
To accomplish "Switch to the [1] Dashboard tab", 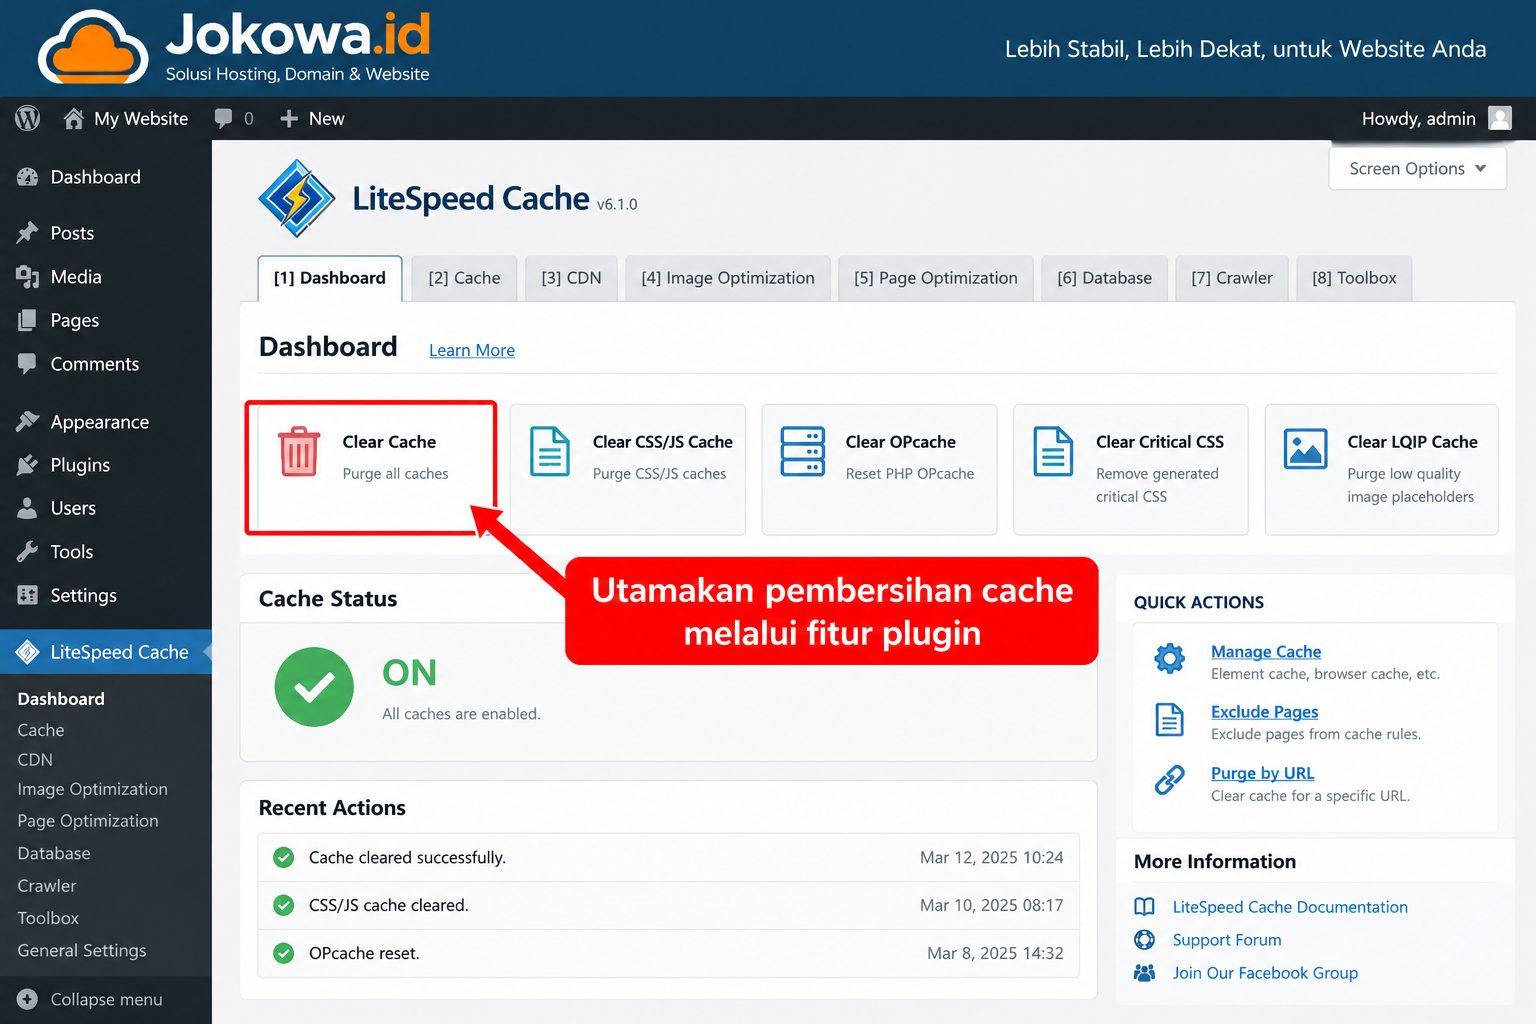I will pos(330,278).
